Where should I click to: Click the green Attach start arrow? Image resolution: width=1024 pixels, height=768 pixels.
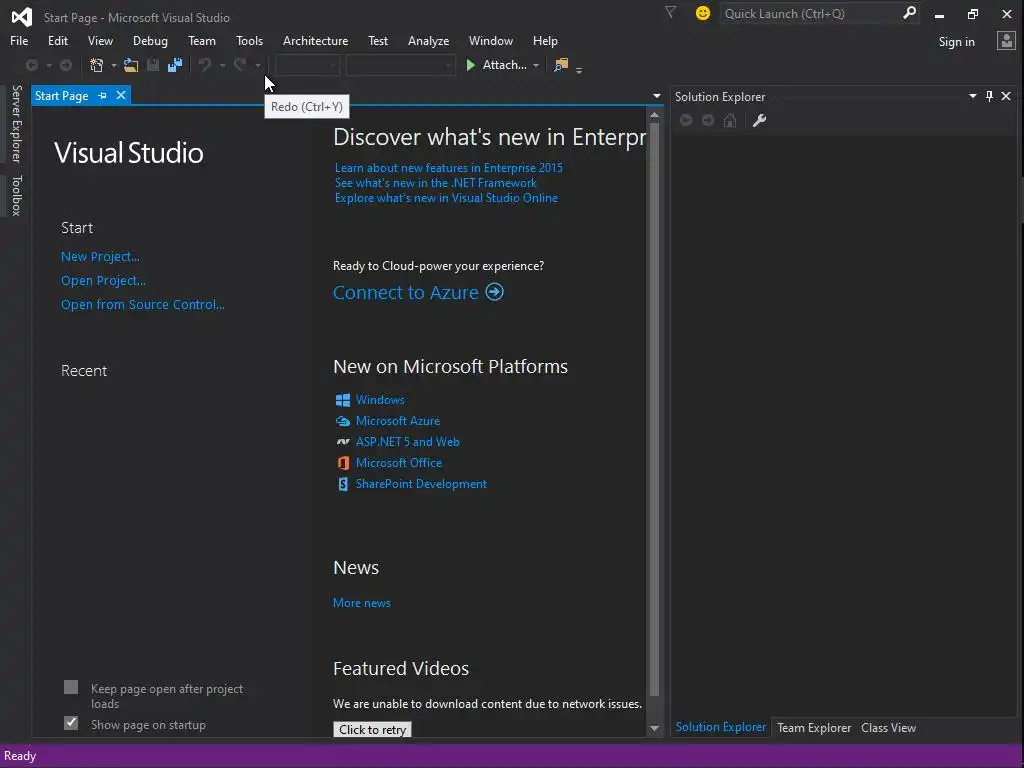(x=470, y=65)
